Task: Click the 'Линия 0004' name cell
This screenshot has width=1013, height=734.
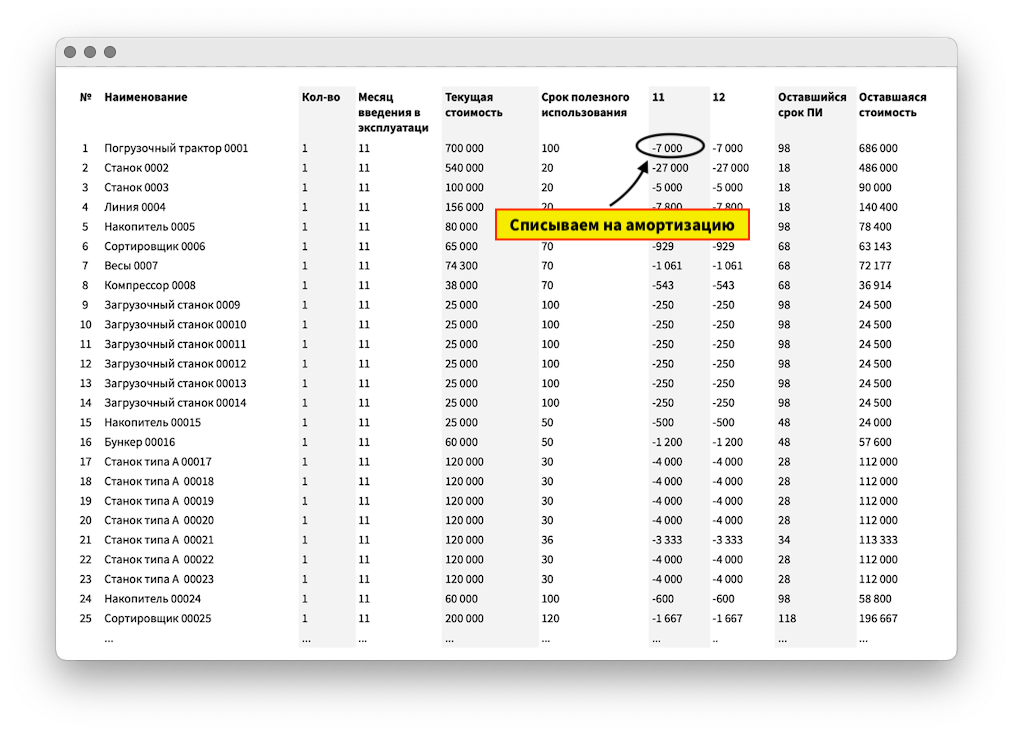Action: (135, 207)
